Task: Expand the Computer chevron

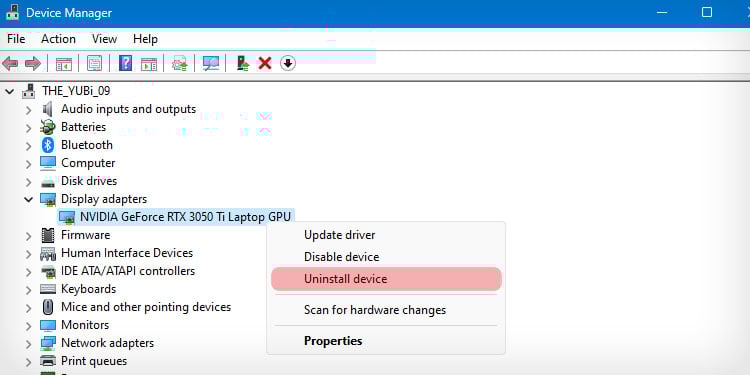Action: (29, 164)
